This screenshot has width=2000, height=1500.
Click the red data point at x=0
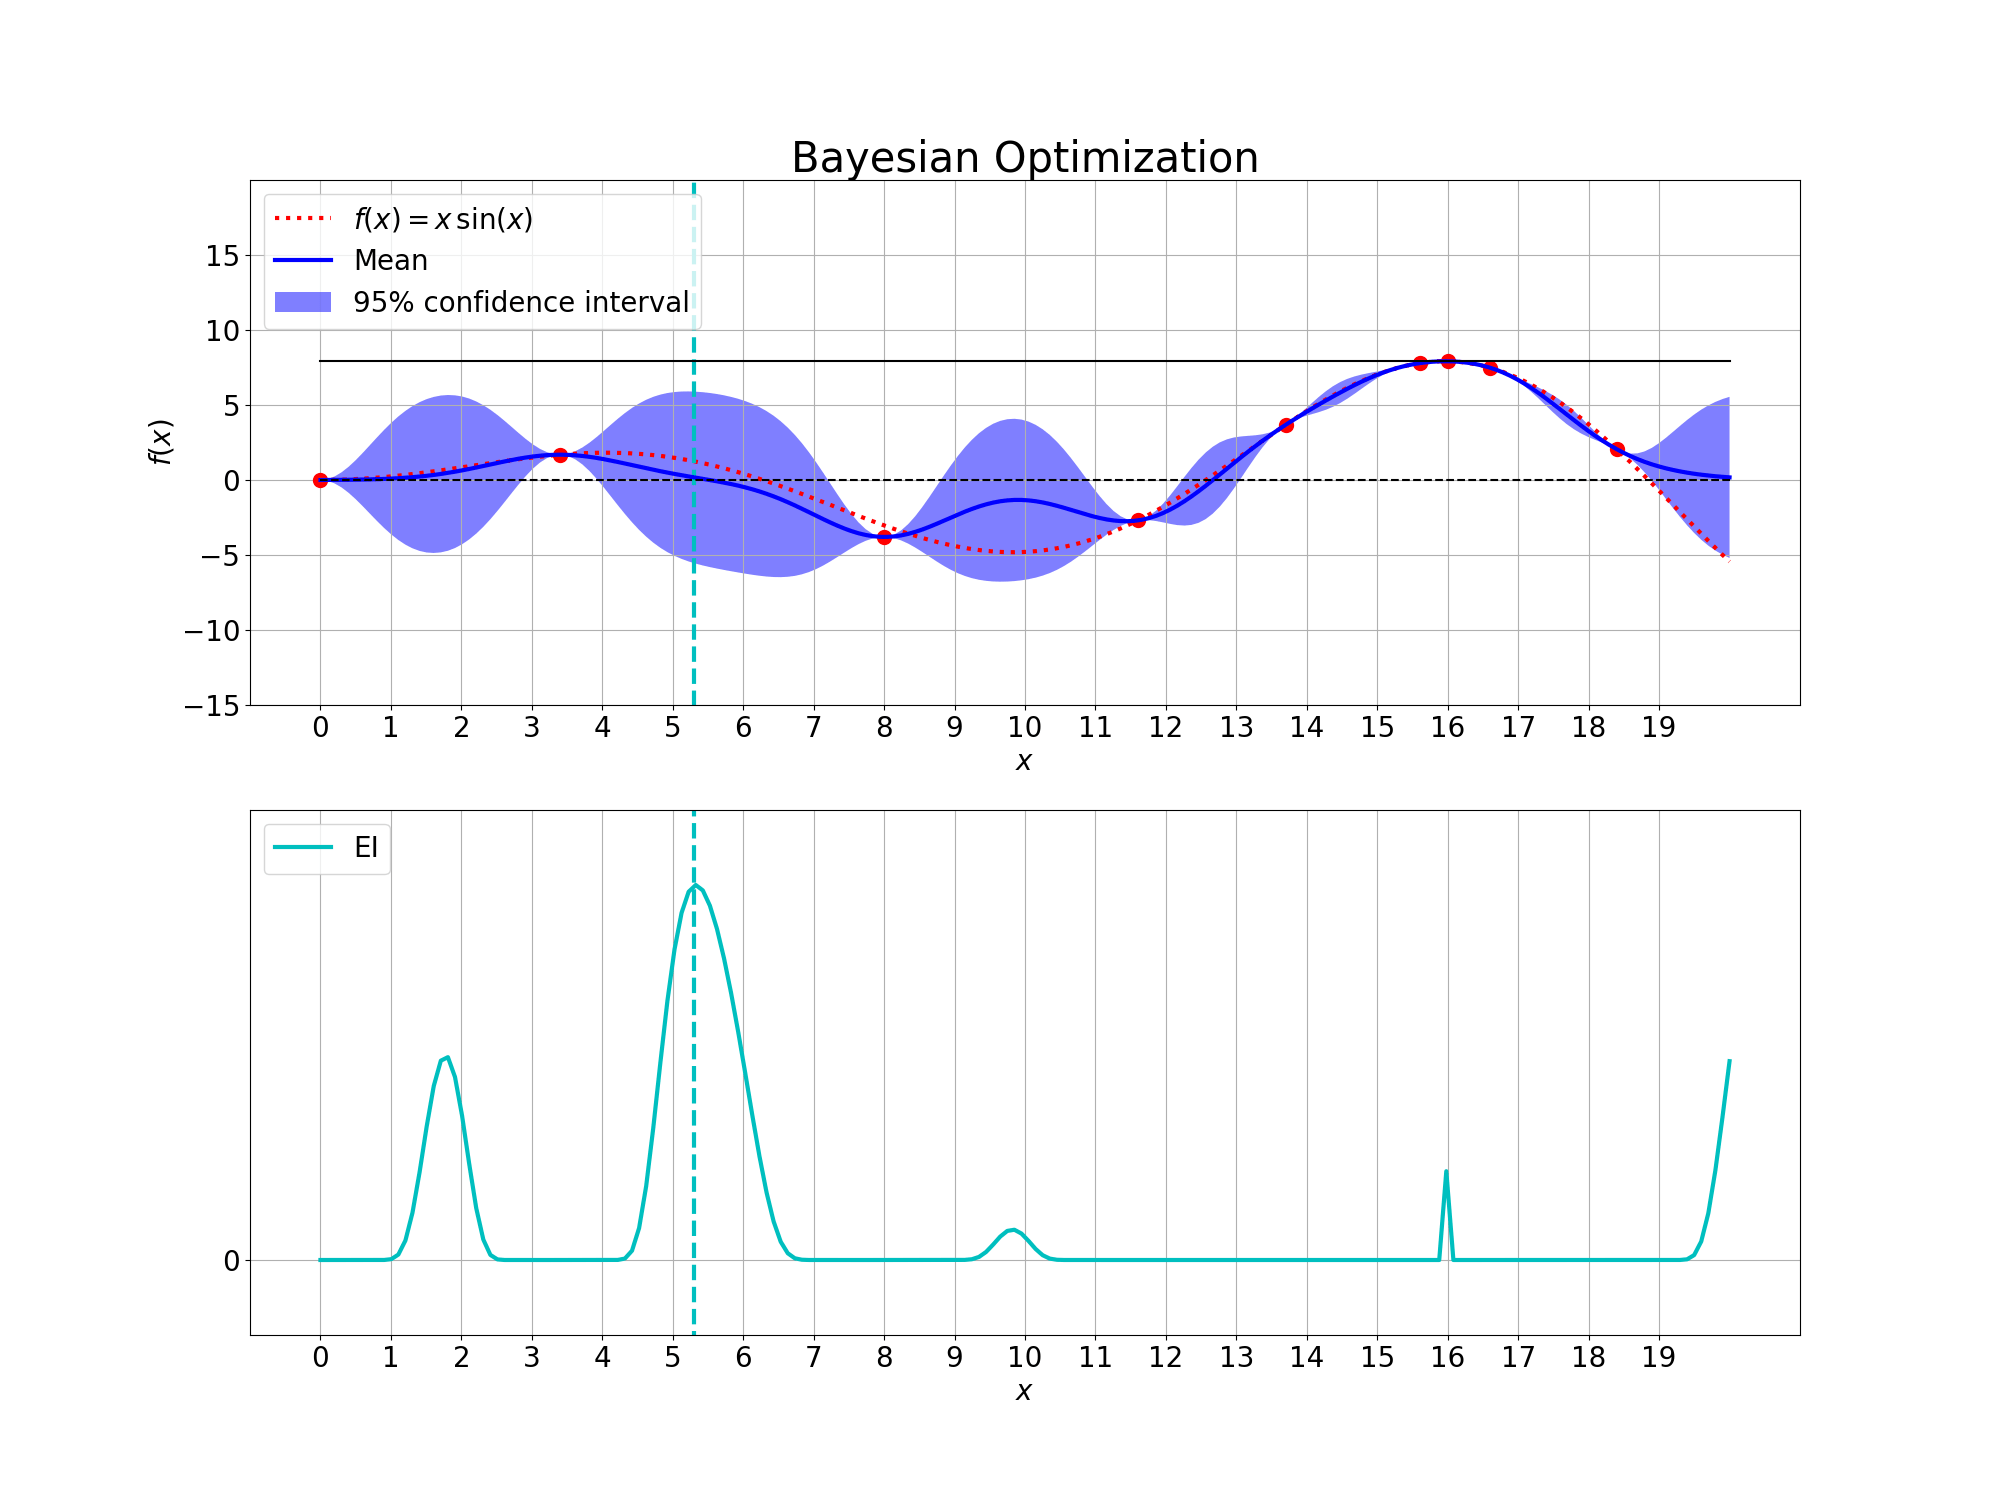tap(320, 480)
